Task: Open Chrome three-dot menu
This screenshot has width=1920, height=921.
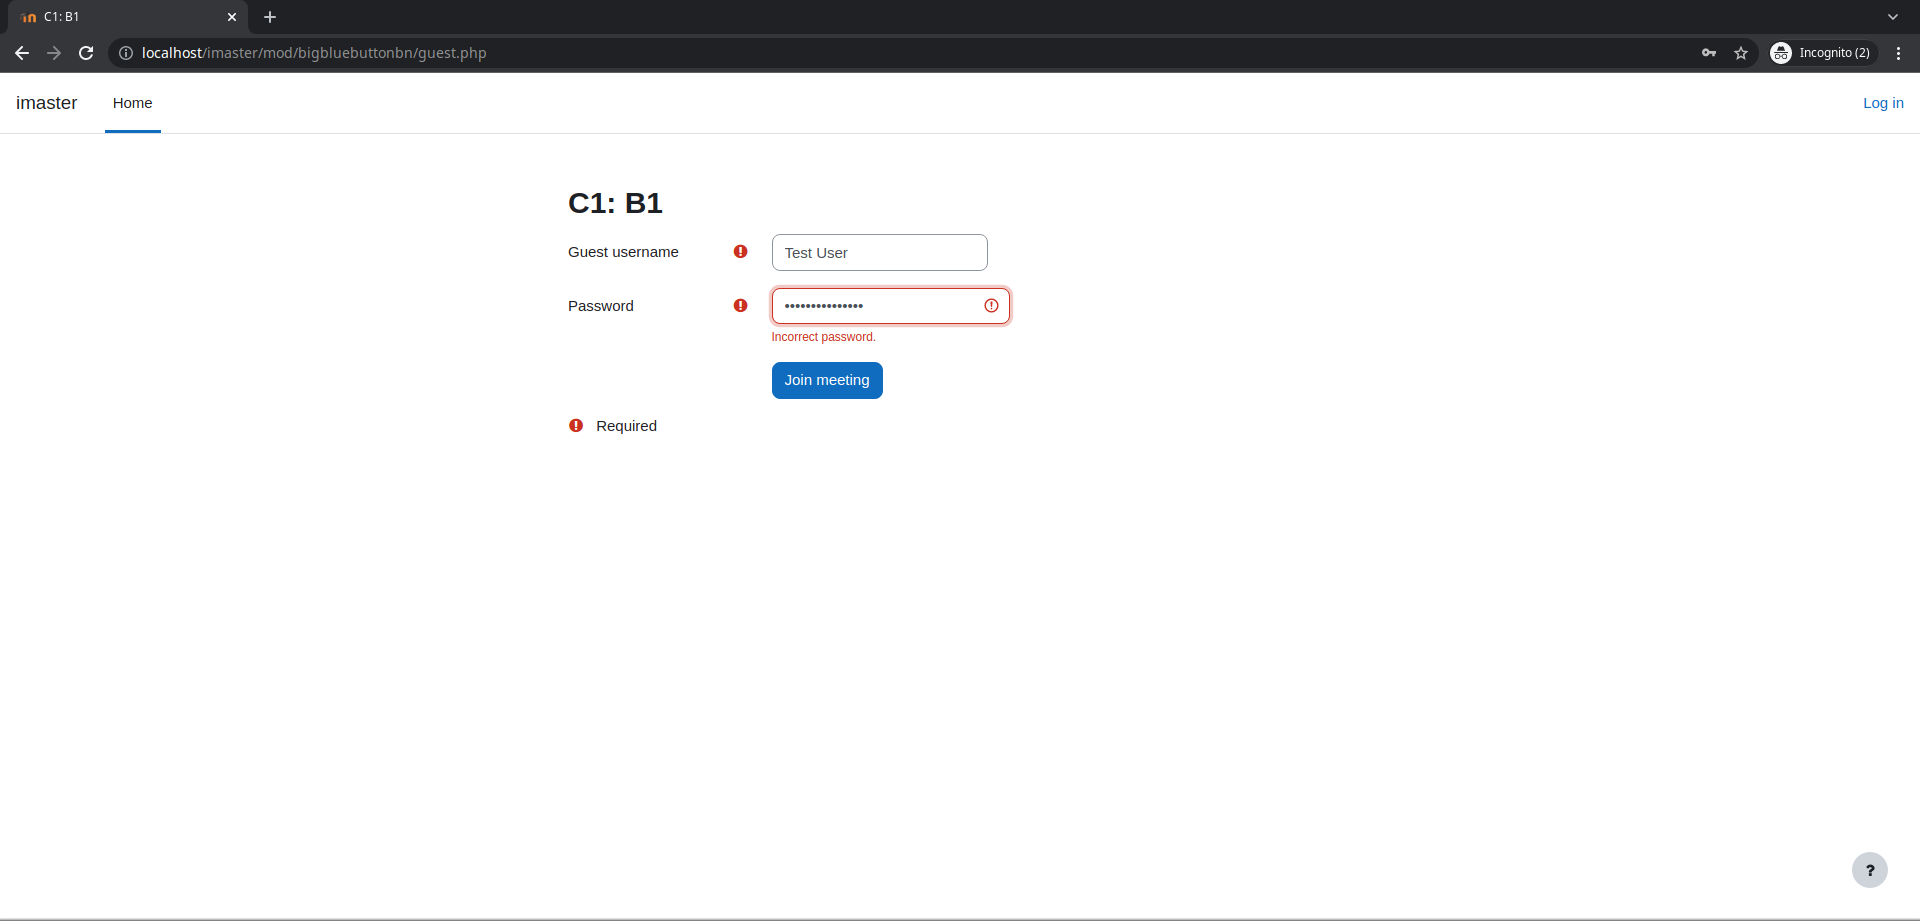Action: point(1898,53)
